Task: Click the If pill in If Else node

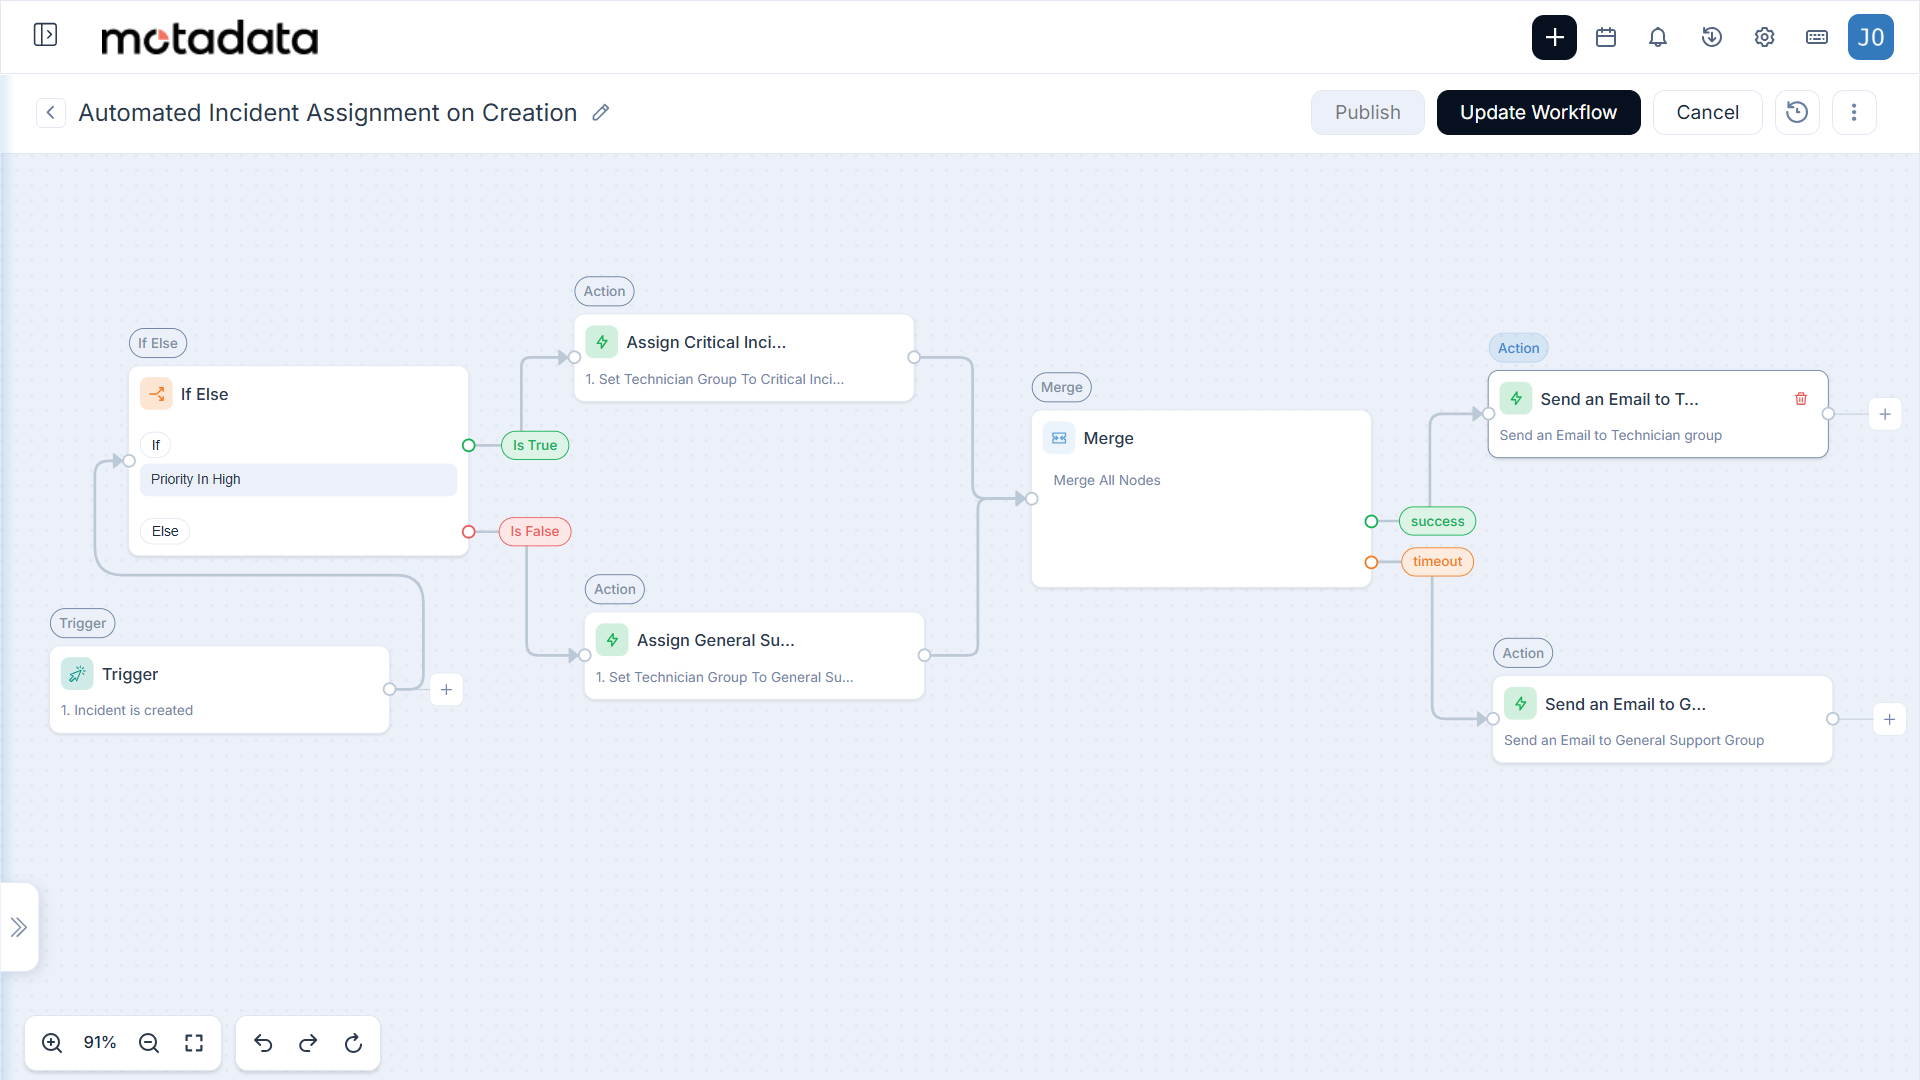Action: point(155,445)
